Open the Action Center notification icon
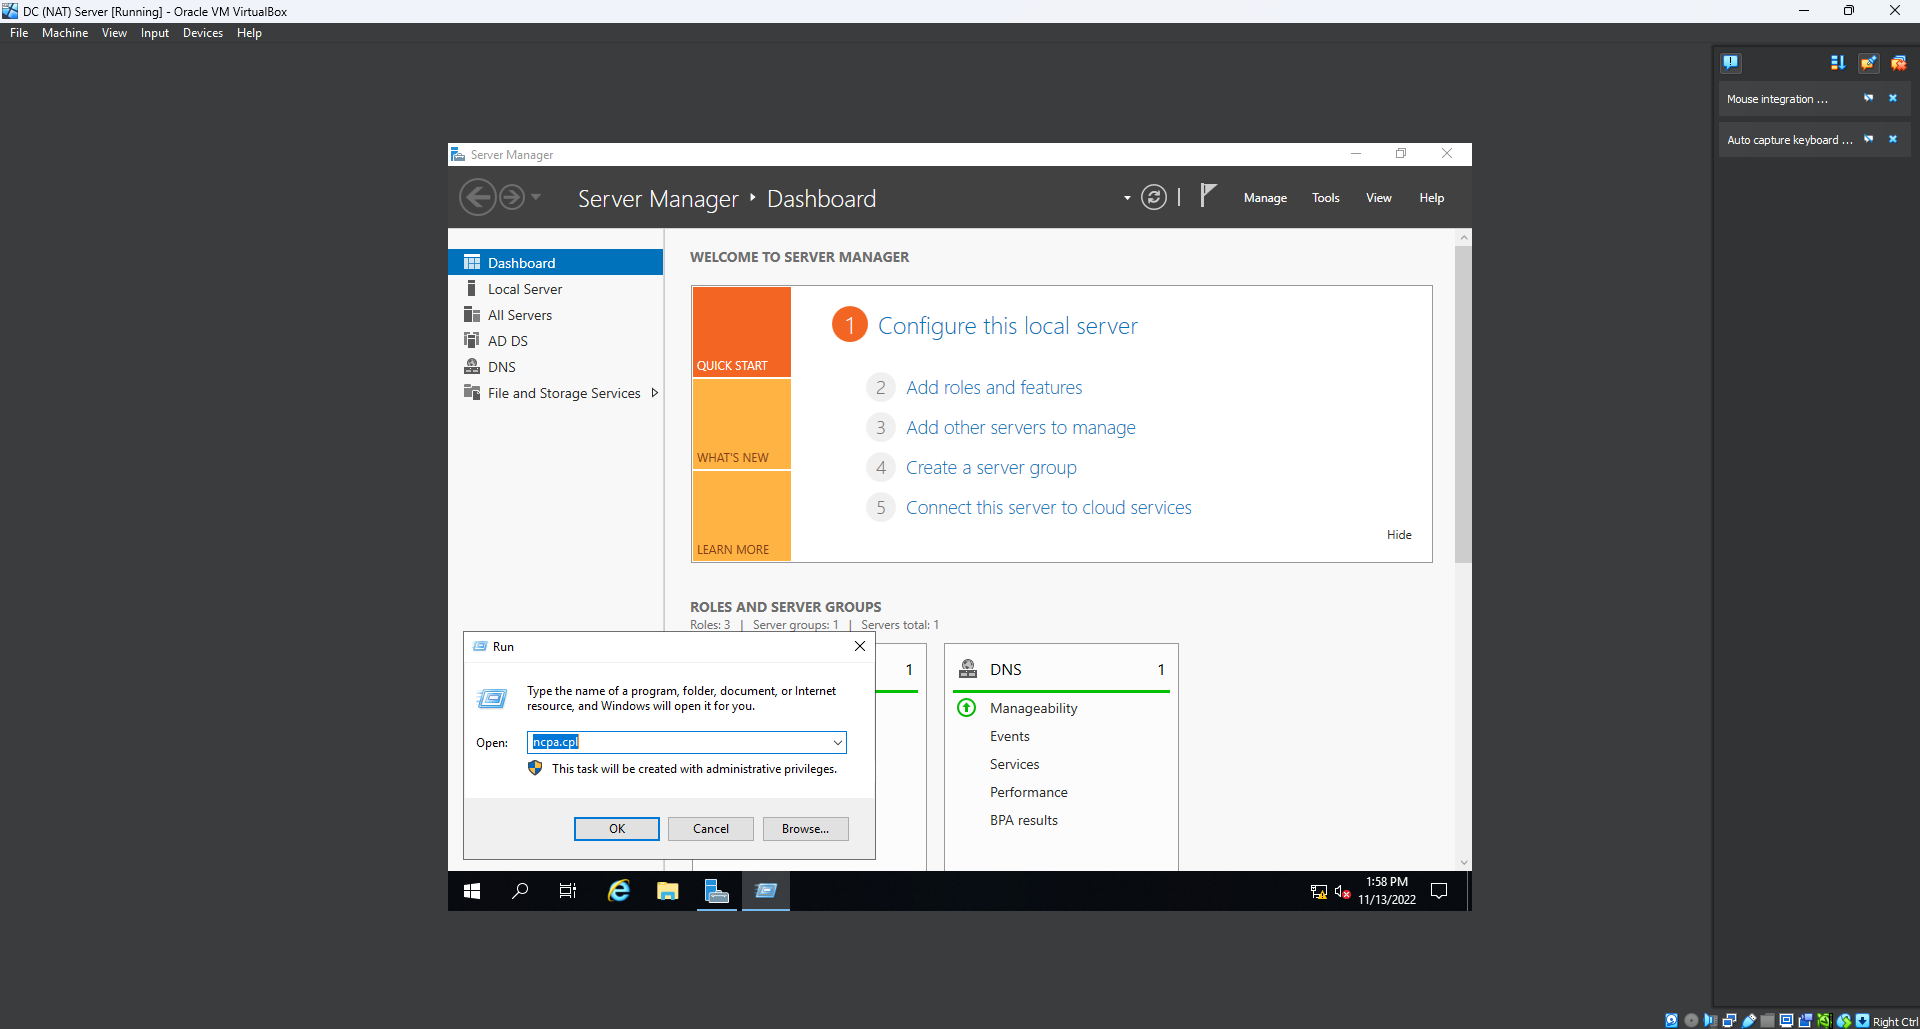 (x=1439, y=890)
